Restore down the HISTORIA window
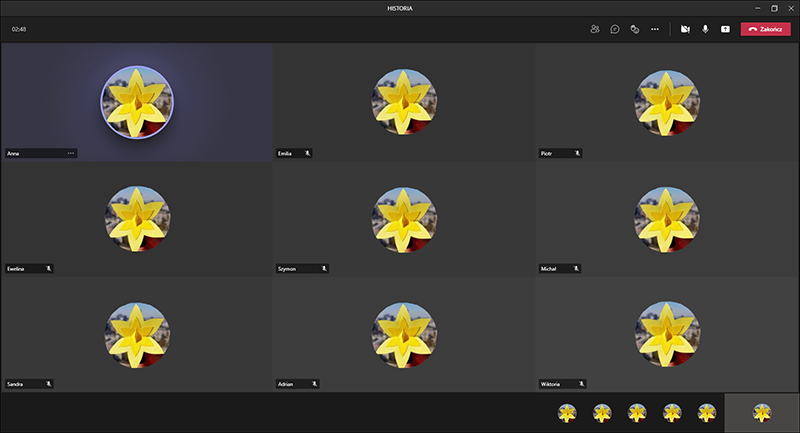 click(x=773, y=8)
